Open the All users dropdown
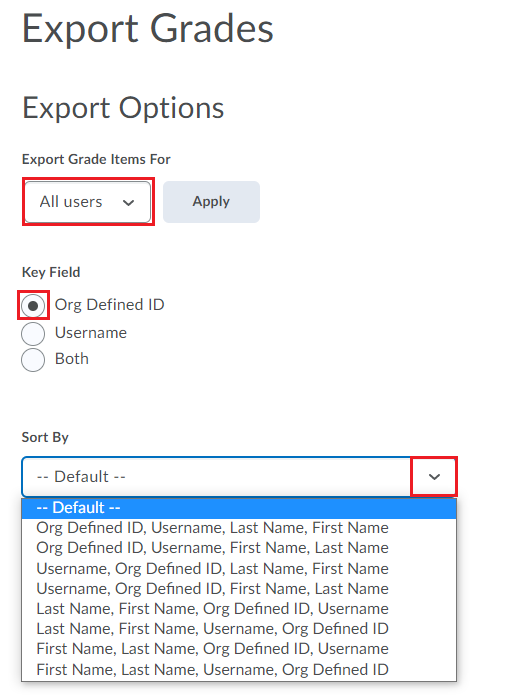The width and height of the screenshot is (531, 695). pyautogui.click(x=88, y=202)
